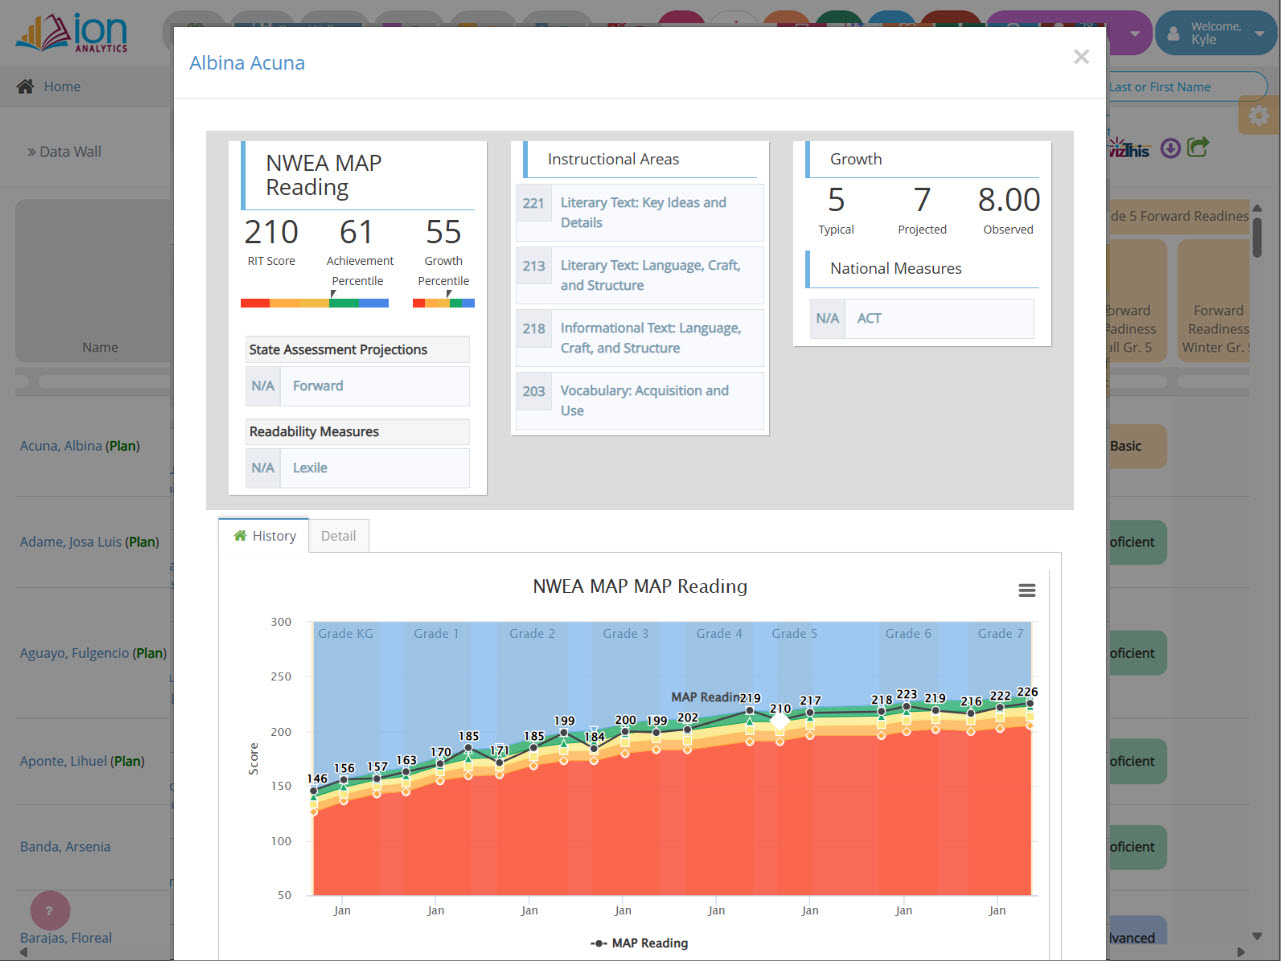Open Banda, Arsenia student link
Viewport: 1281px width, 961px height.
pos(65,847)
